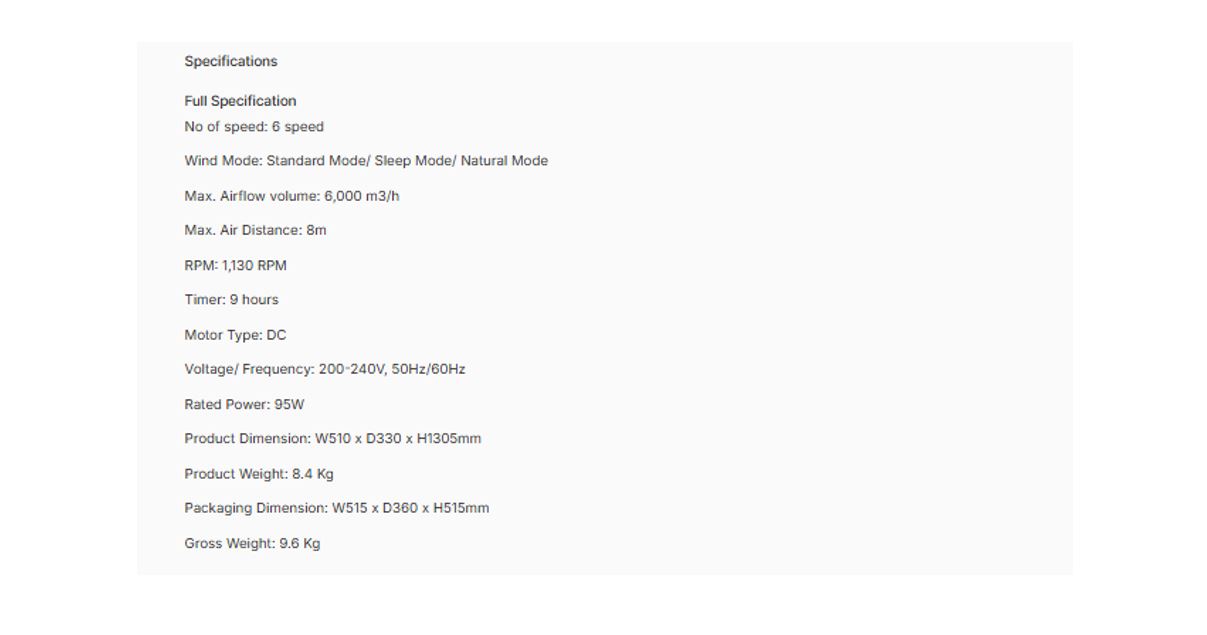The image size is (1207, 635).
Task: Click the Gross Weight: 9.6 Kg text
Action: coord(252,544)
